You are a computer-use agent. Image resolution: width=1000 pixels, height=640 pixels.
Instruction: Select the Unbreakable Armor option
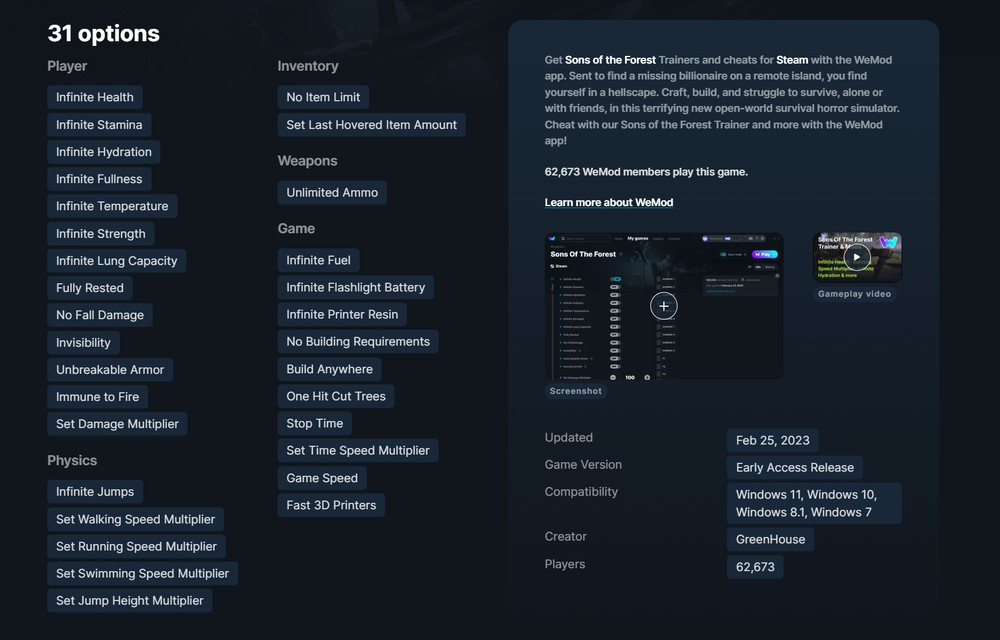pos(110,370)
